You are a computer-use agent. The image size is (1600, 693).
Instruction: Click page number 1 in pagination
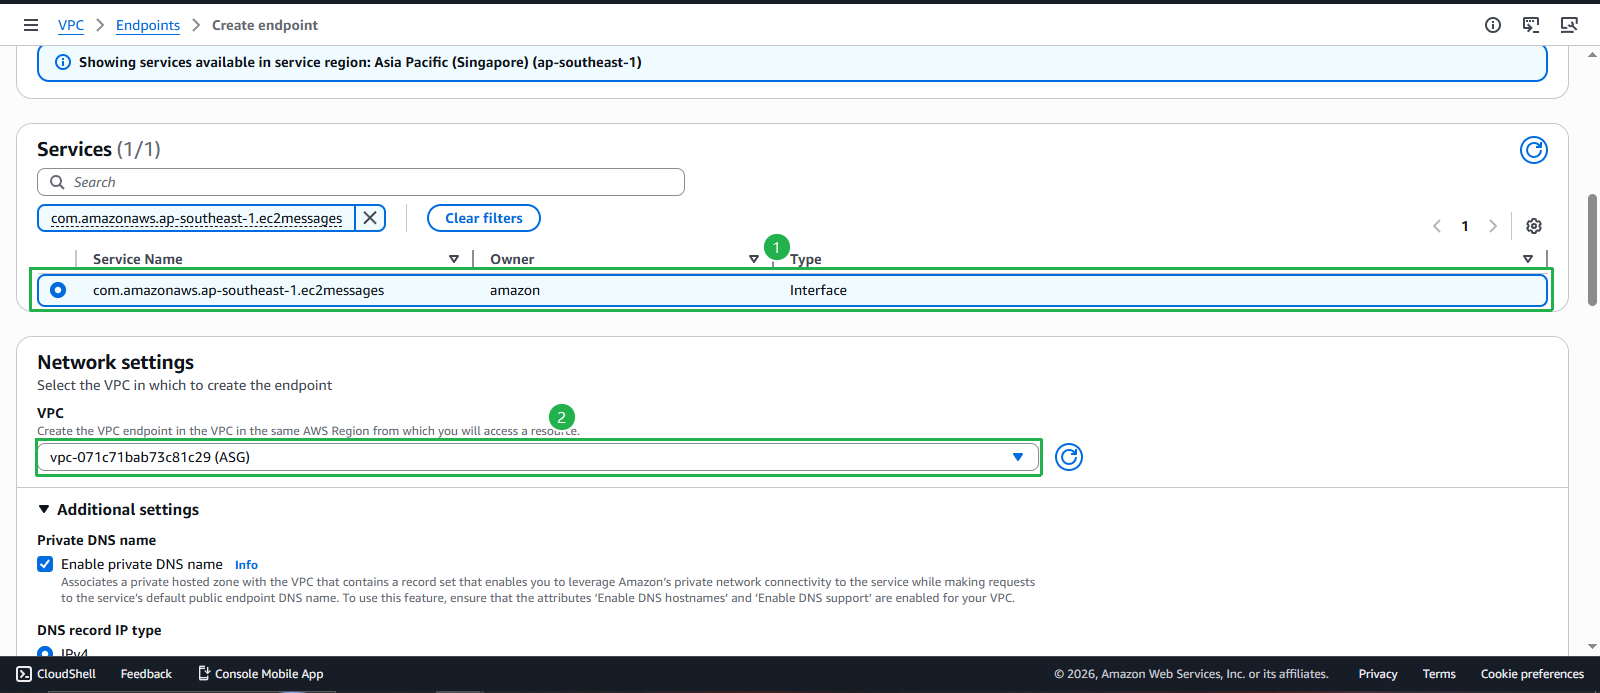click(x=1465, y=226)
